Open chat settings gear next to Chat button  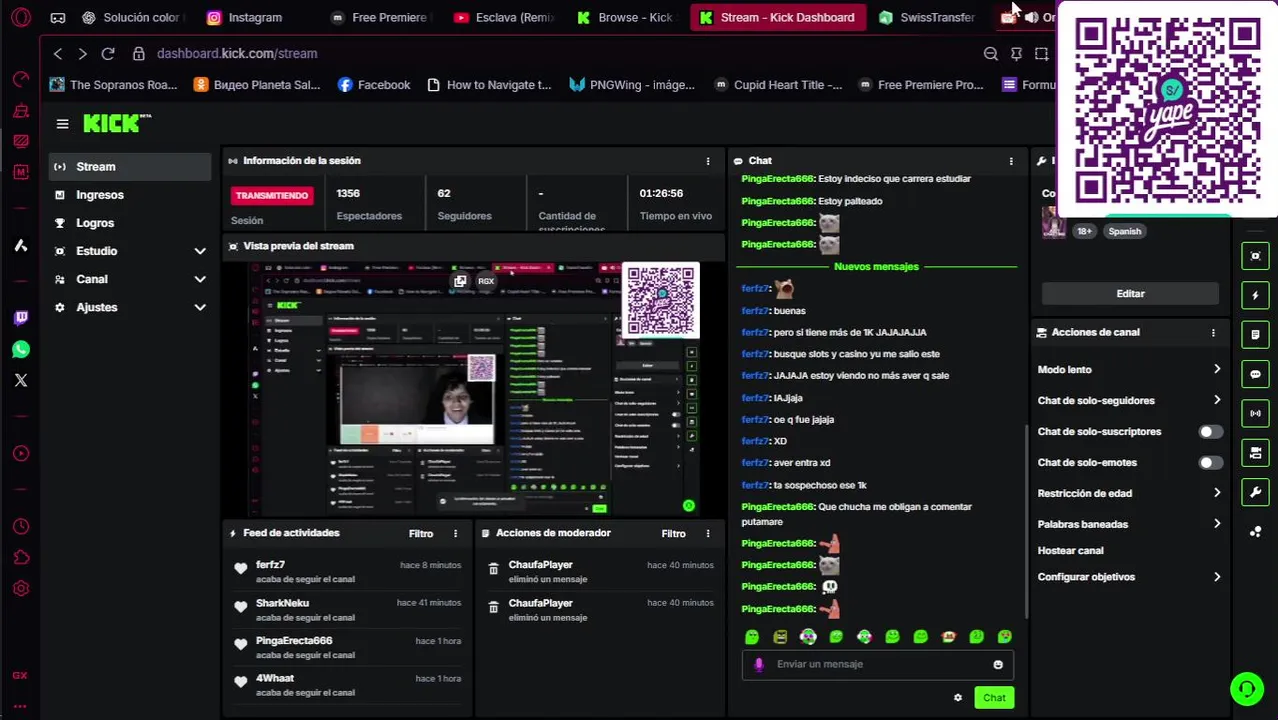[x=958, y=697]
